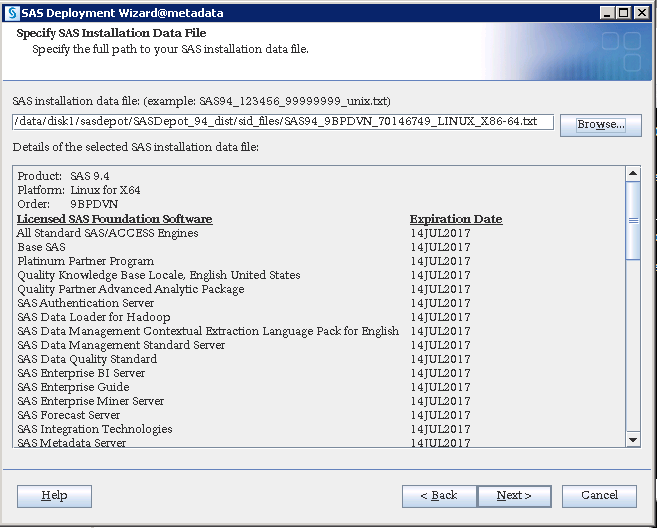The width and height of the screenshot is (657, 528).
Task: Click the Browse... button
Action: point(600,125)
